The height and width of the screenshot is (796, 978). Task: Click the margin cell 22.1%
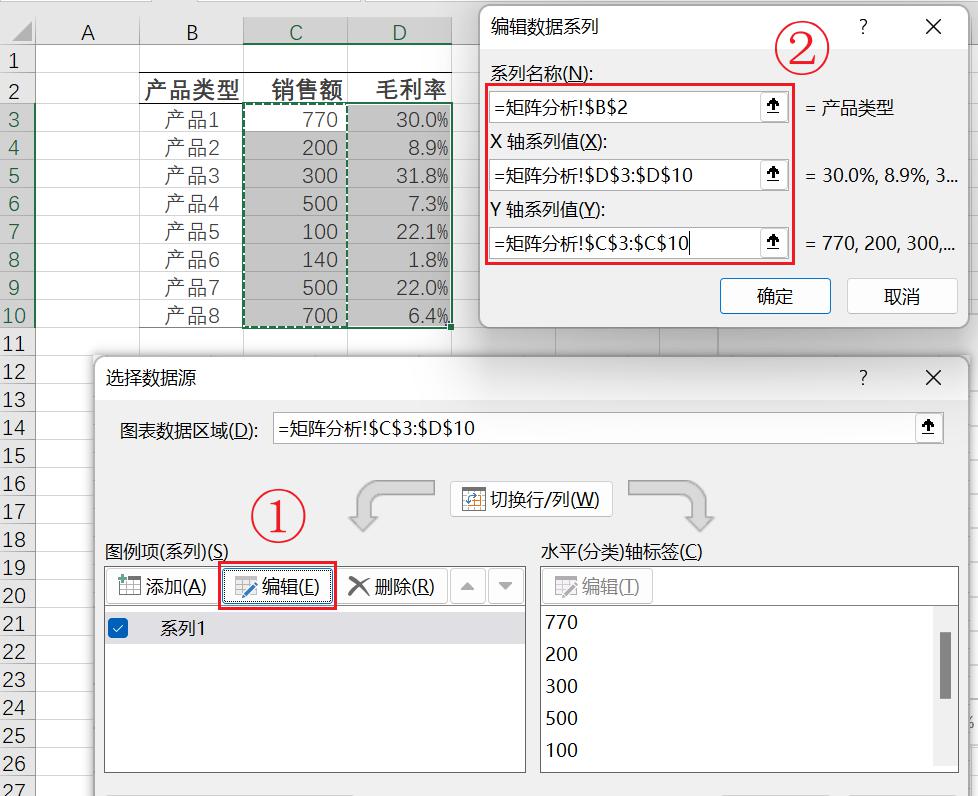pyautogui.click(x=399, y=231)
